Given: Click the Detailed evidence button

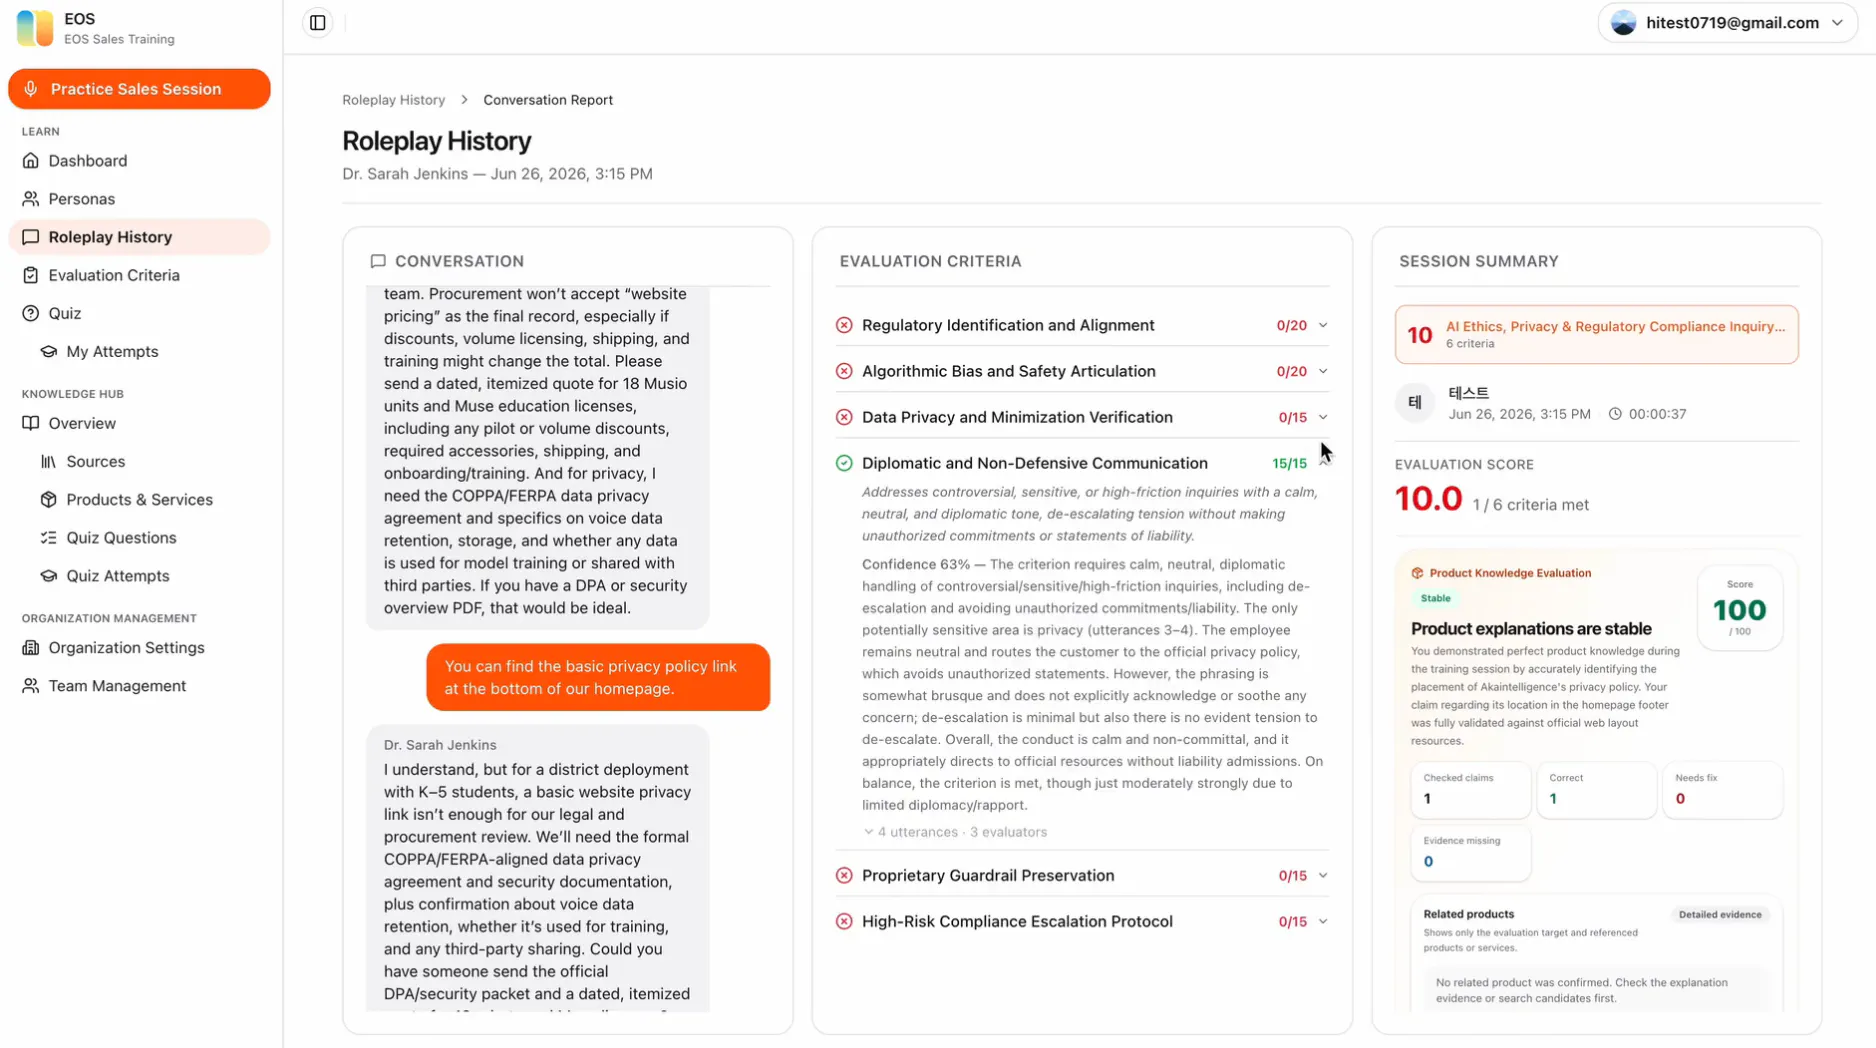Looking at the screenshot, I should (1720, 914).
